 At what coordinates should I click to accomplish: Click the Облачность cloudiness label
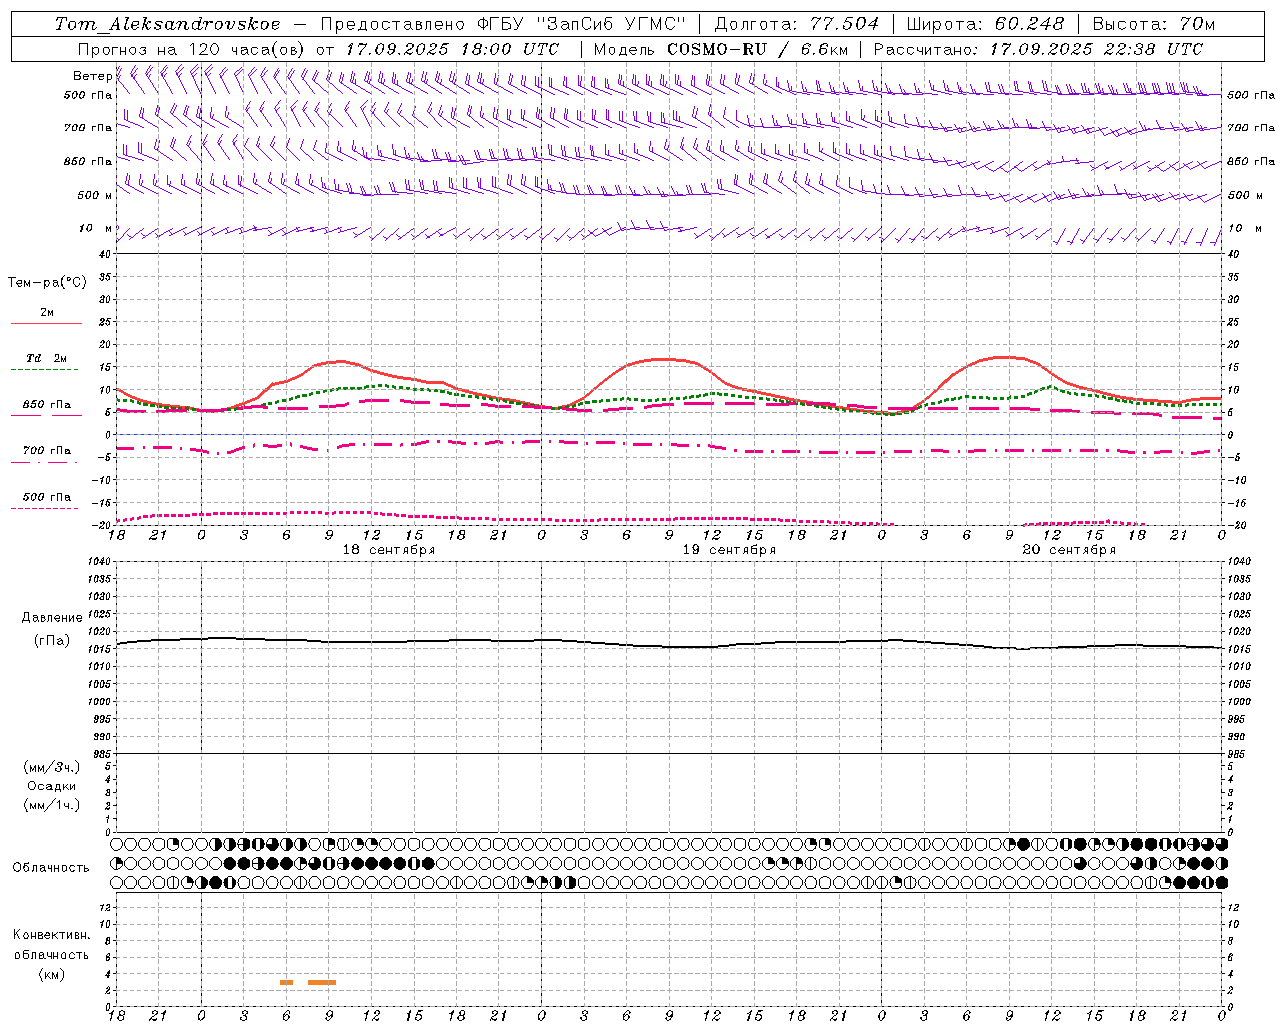coord(51,867)
